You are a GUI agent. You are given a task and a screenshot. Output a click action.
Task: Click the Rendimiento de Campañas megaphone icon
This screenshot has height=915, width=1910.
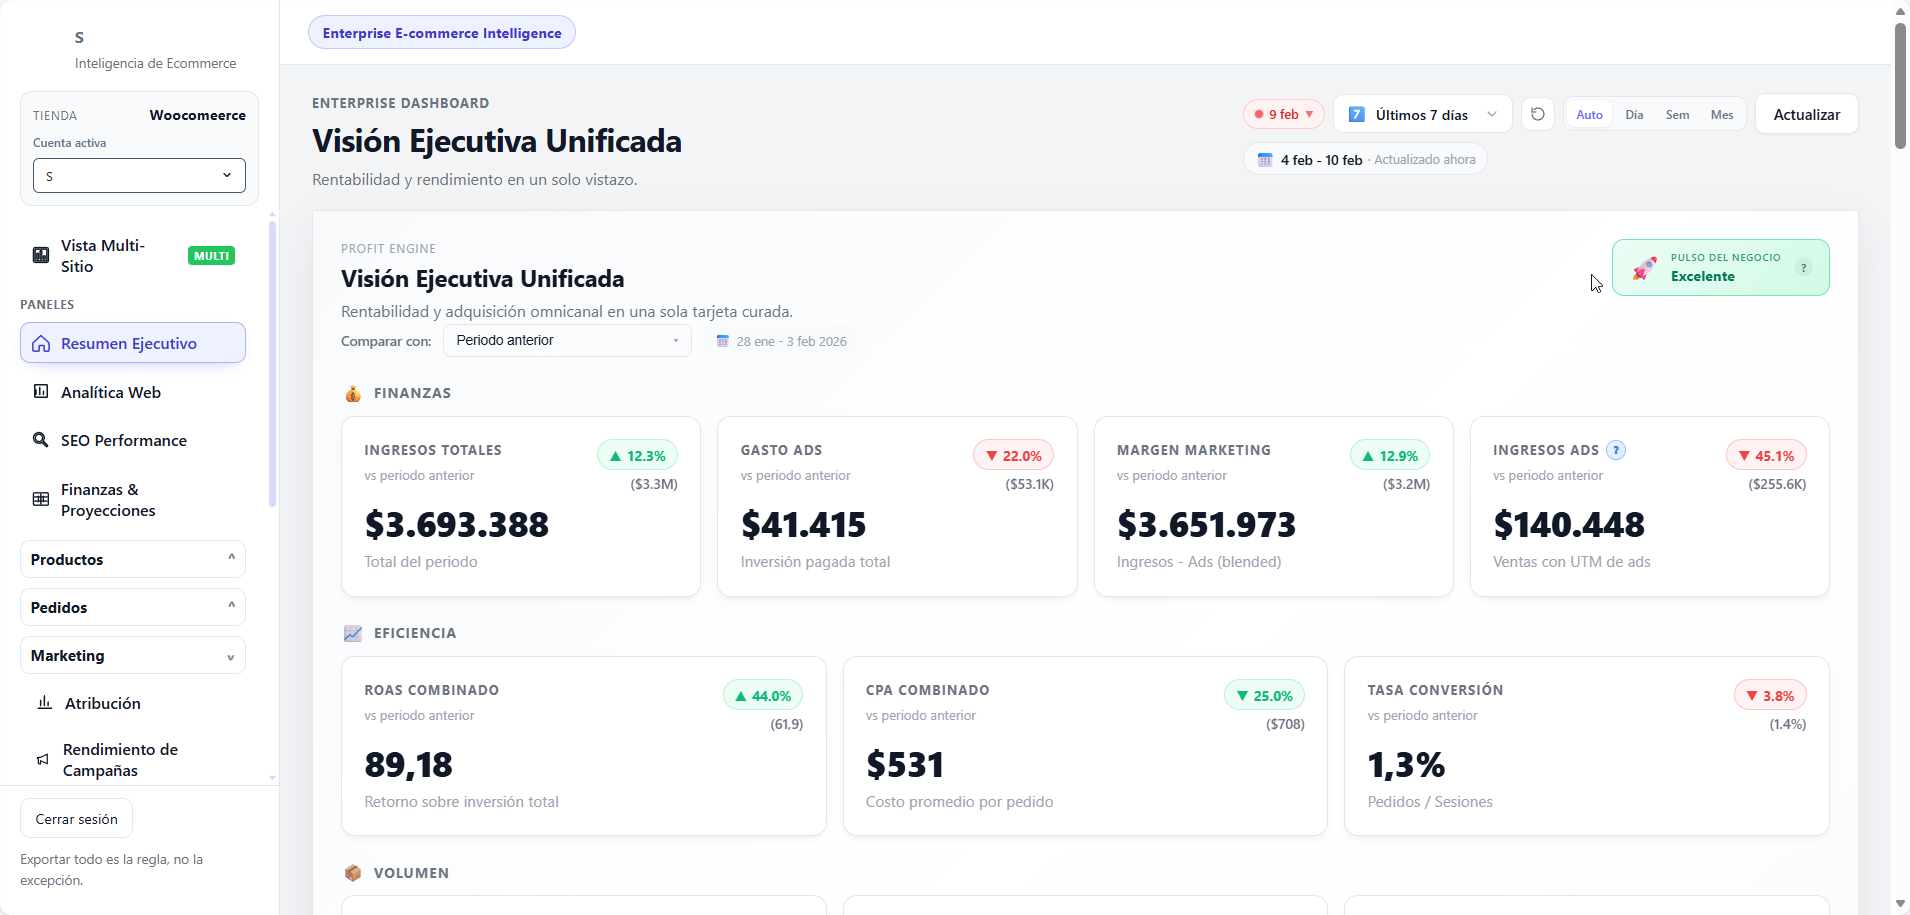pyautogui.click(x=42, y=759)
